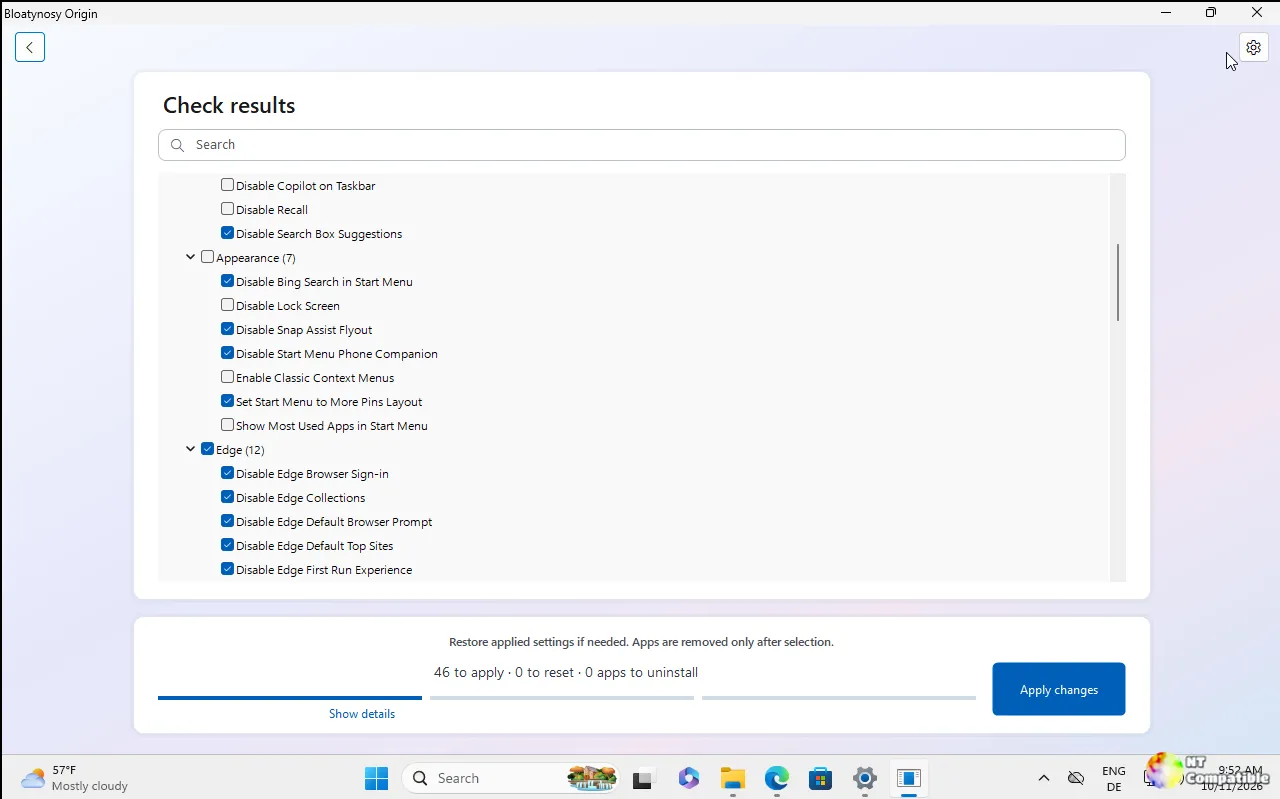Toggle the Edge (12) group checkbox
The height and width of the screenshot is (799, 1280).
pyautogui.click(x=207, y=449)
